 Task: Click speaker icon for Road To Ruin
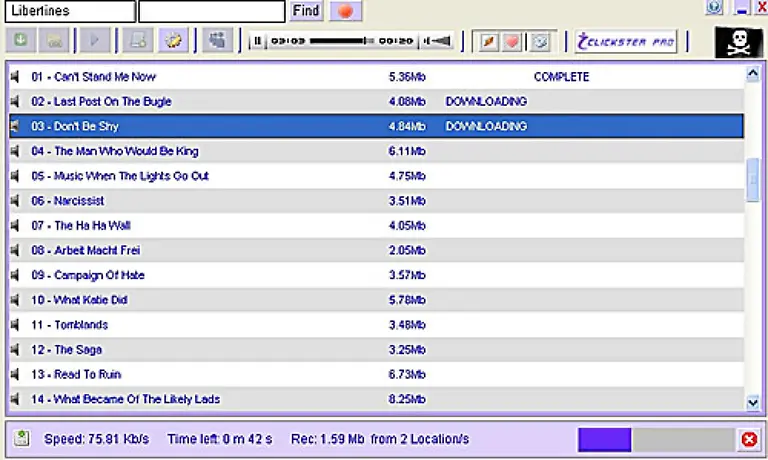(15, 374)
